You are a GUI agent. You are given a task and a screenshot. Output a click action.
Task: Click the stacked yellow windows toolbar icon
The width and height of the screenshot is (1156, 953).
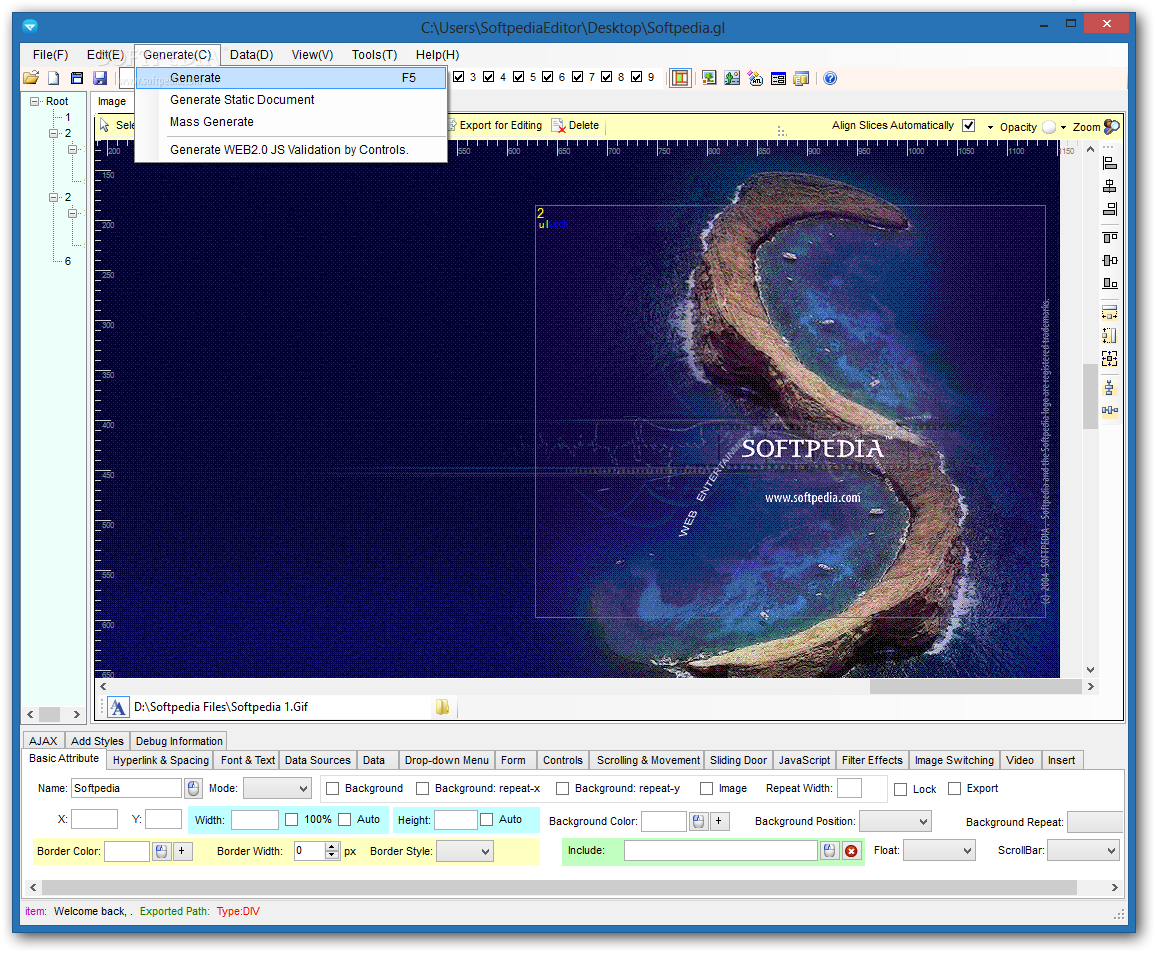point(801,78)
